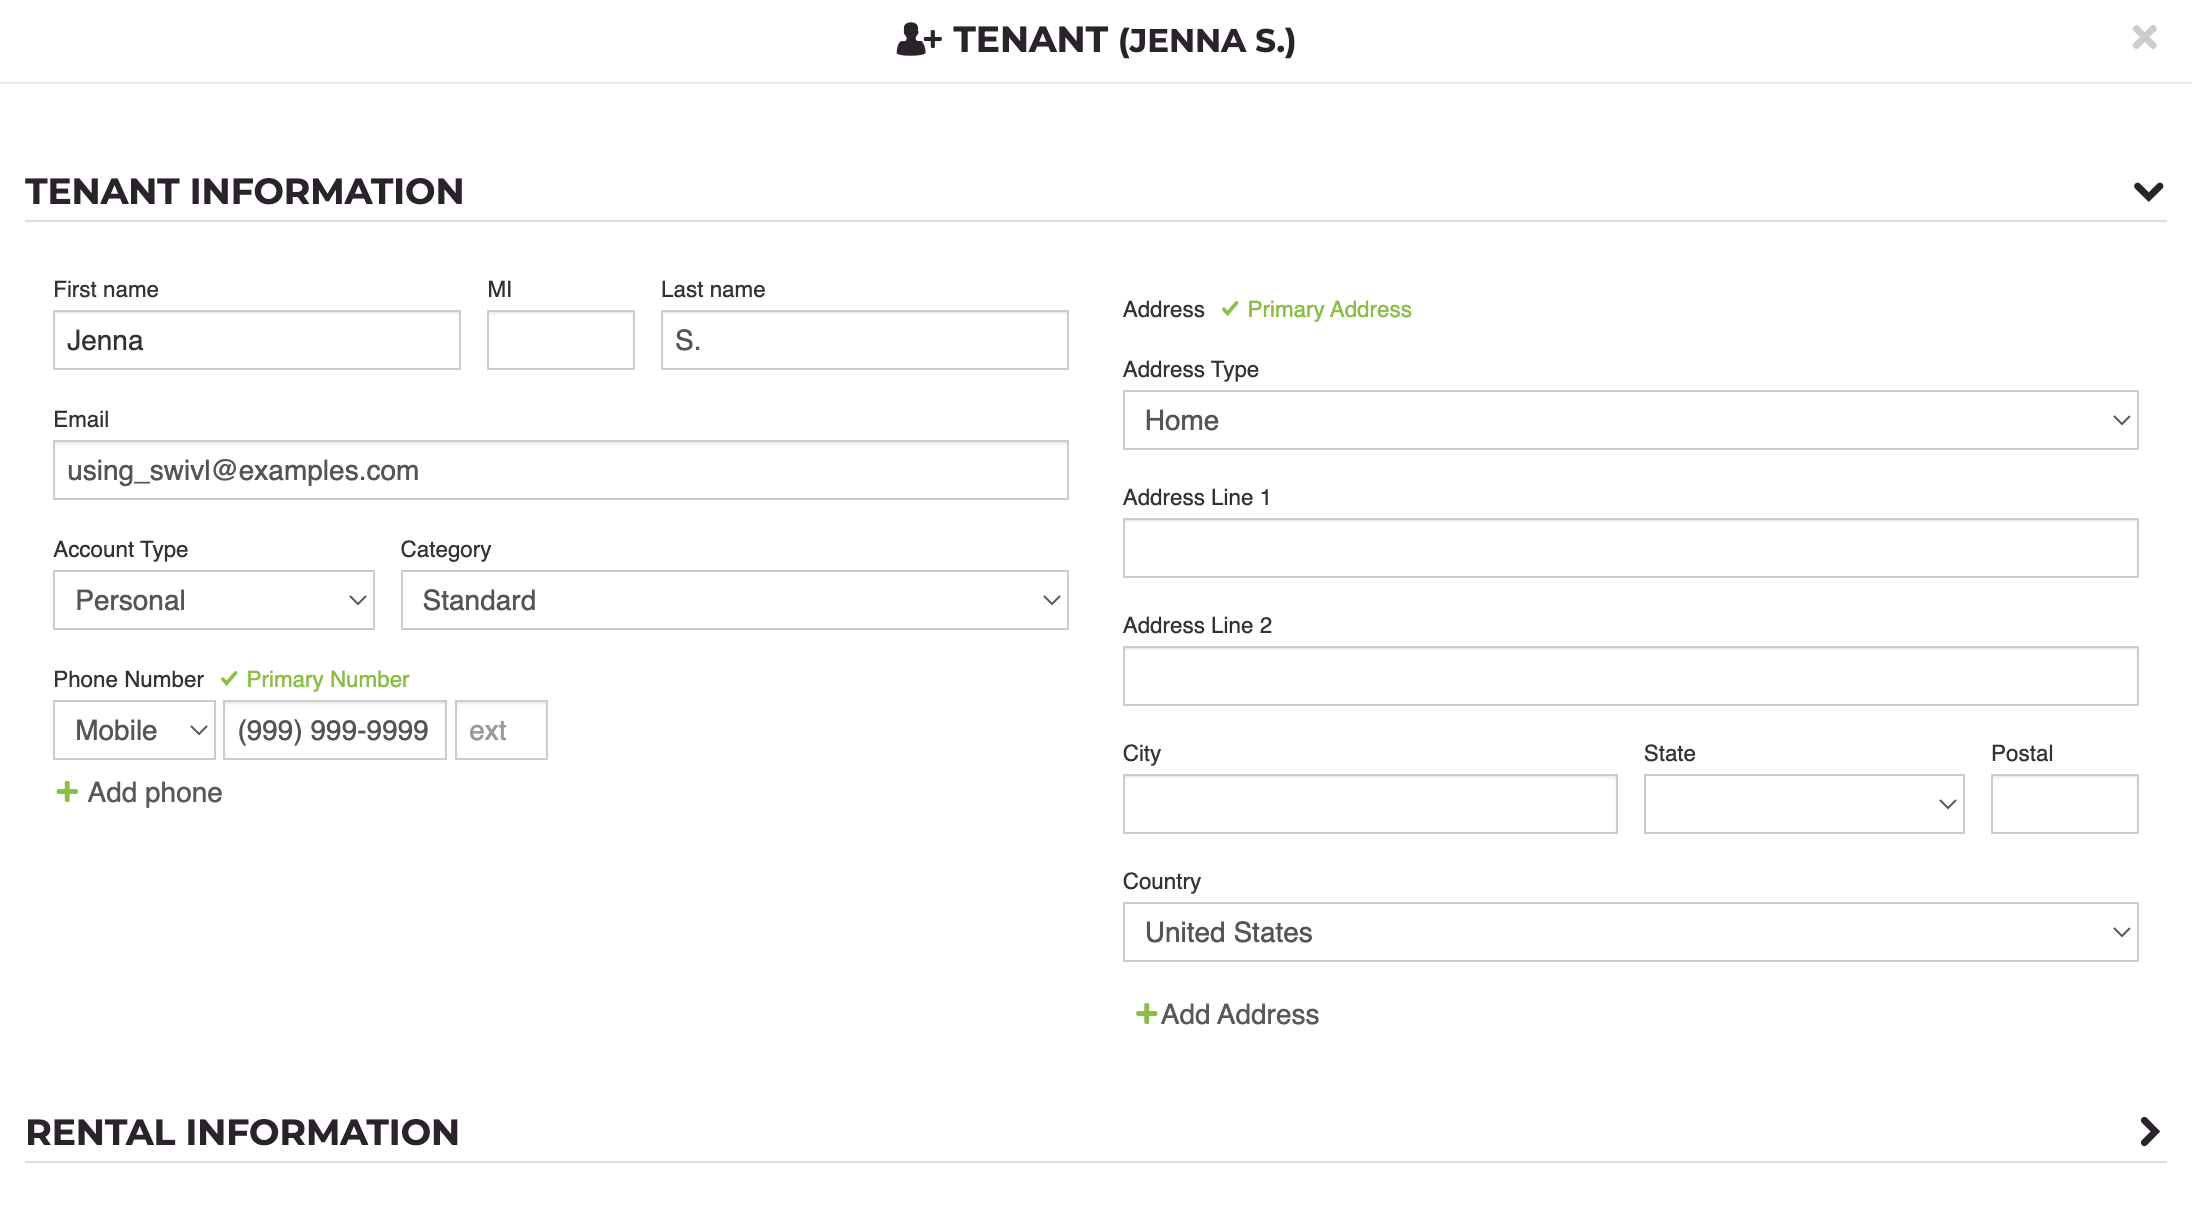
Task: Expand the Rental Information section chevron
Action: (2149, 1132)
